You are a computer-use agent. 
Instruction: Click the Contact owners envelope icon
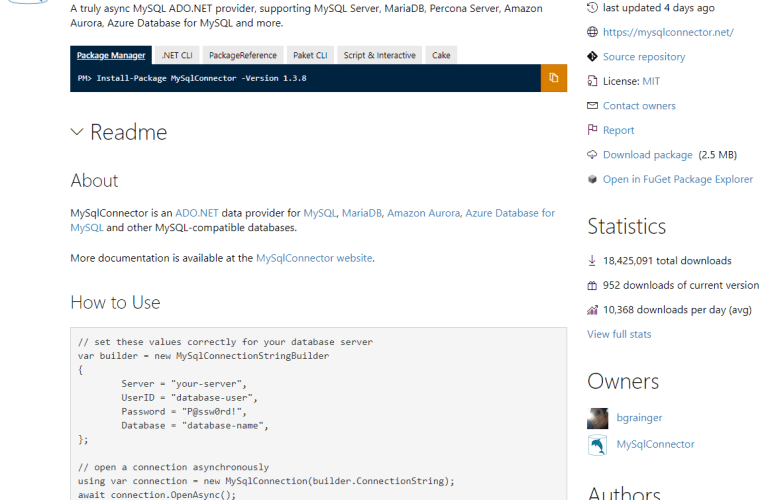593,106
